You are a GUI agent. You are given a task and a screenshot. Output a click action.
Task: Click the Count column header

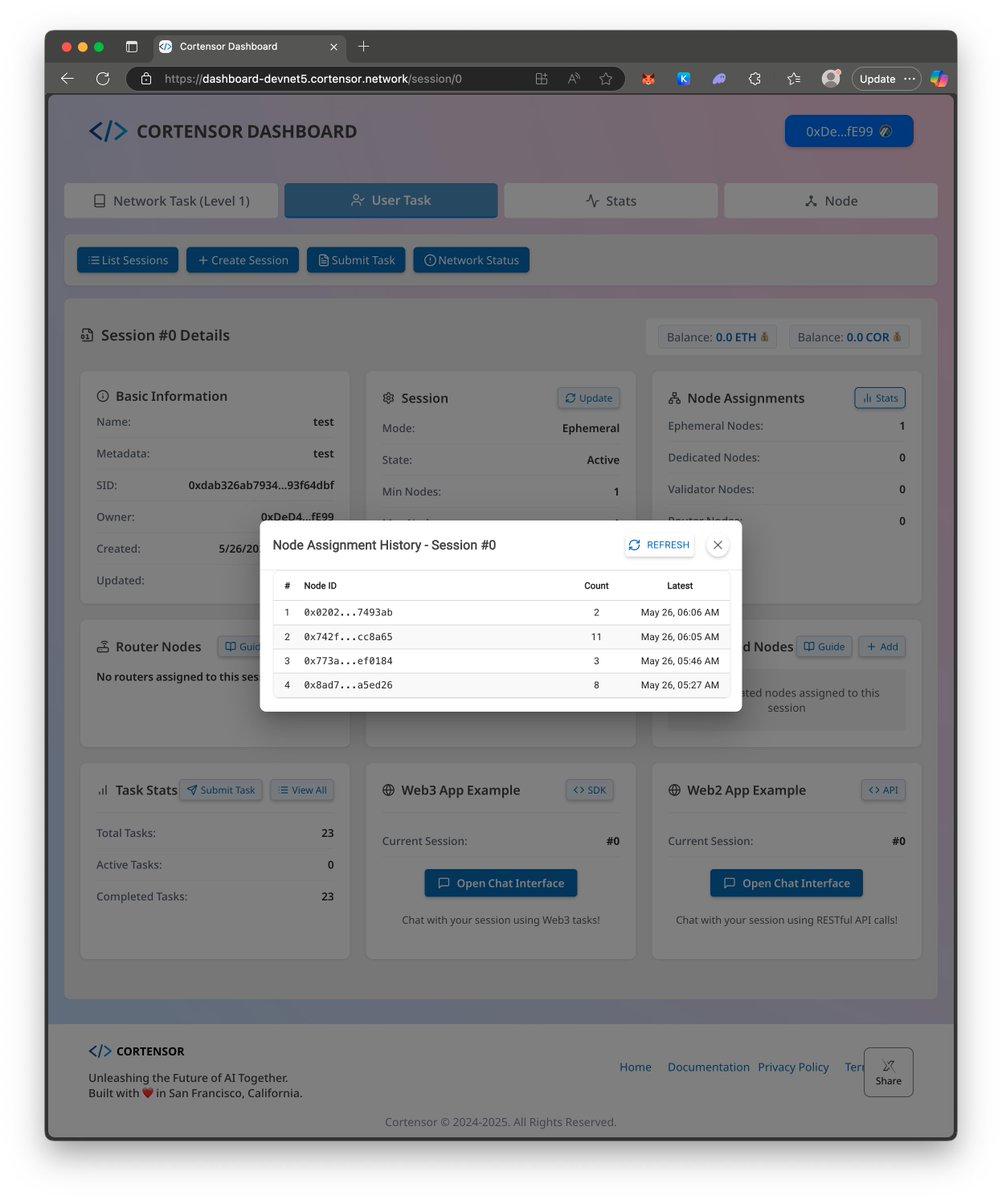click(596, 586)
